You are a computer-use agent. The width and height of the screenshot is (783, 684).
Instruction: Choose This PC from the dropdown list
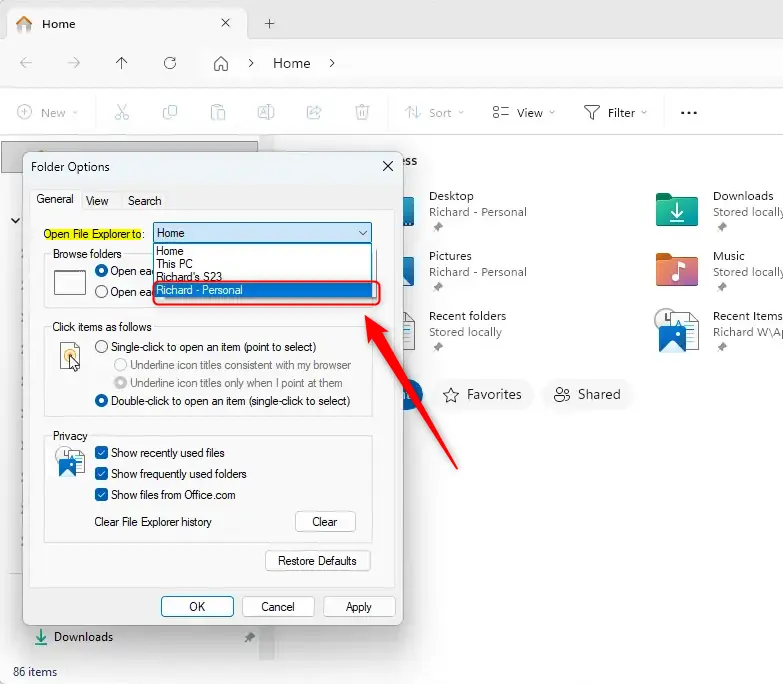(262, 264)
